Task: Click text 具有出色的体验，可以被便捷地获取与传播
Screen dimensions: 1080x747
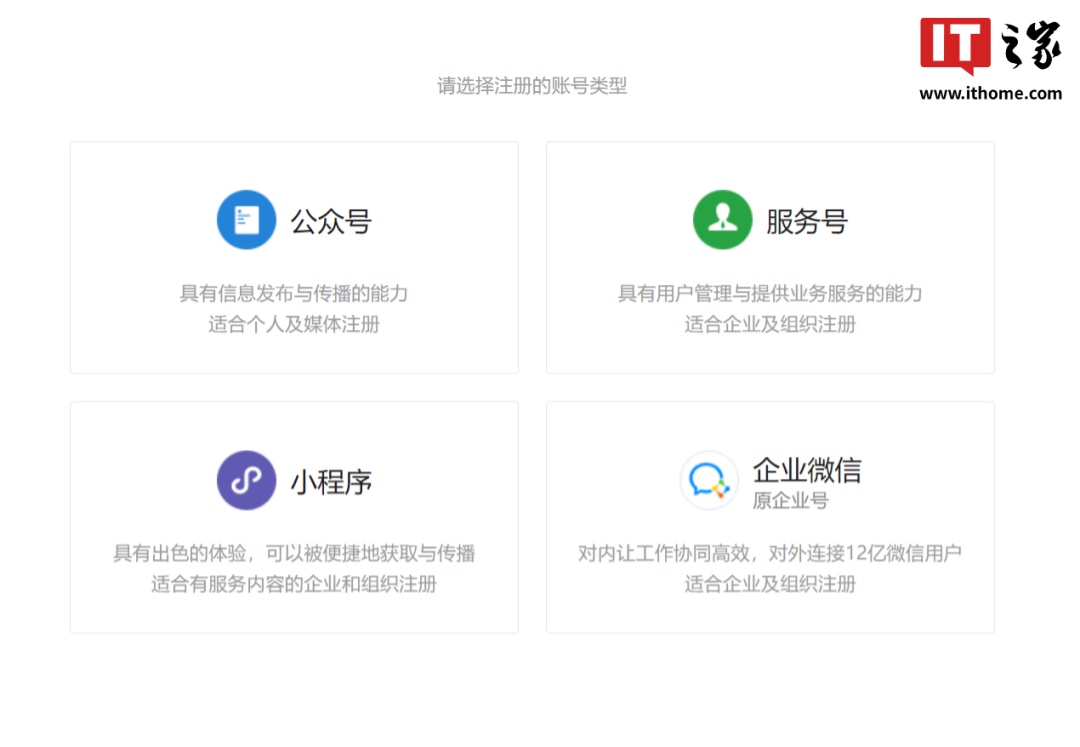Action: coord(294,553)
